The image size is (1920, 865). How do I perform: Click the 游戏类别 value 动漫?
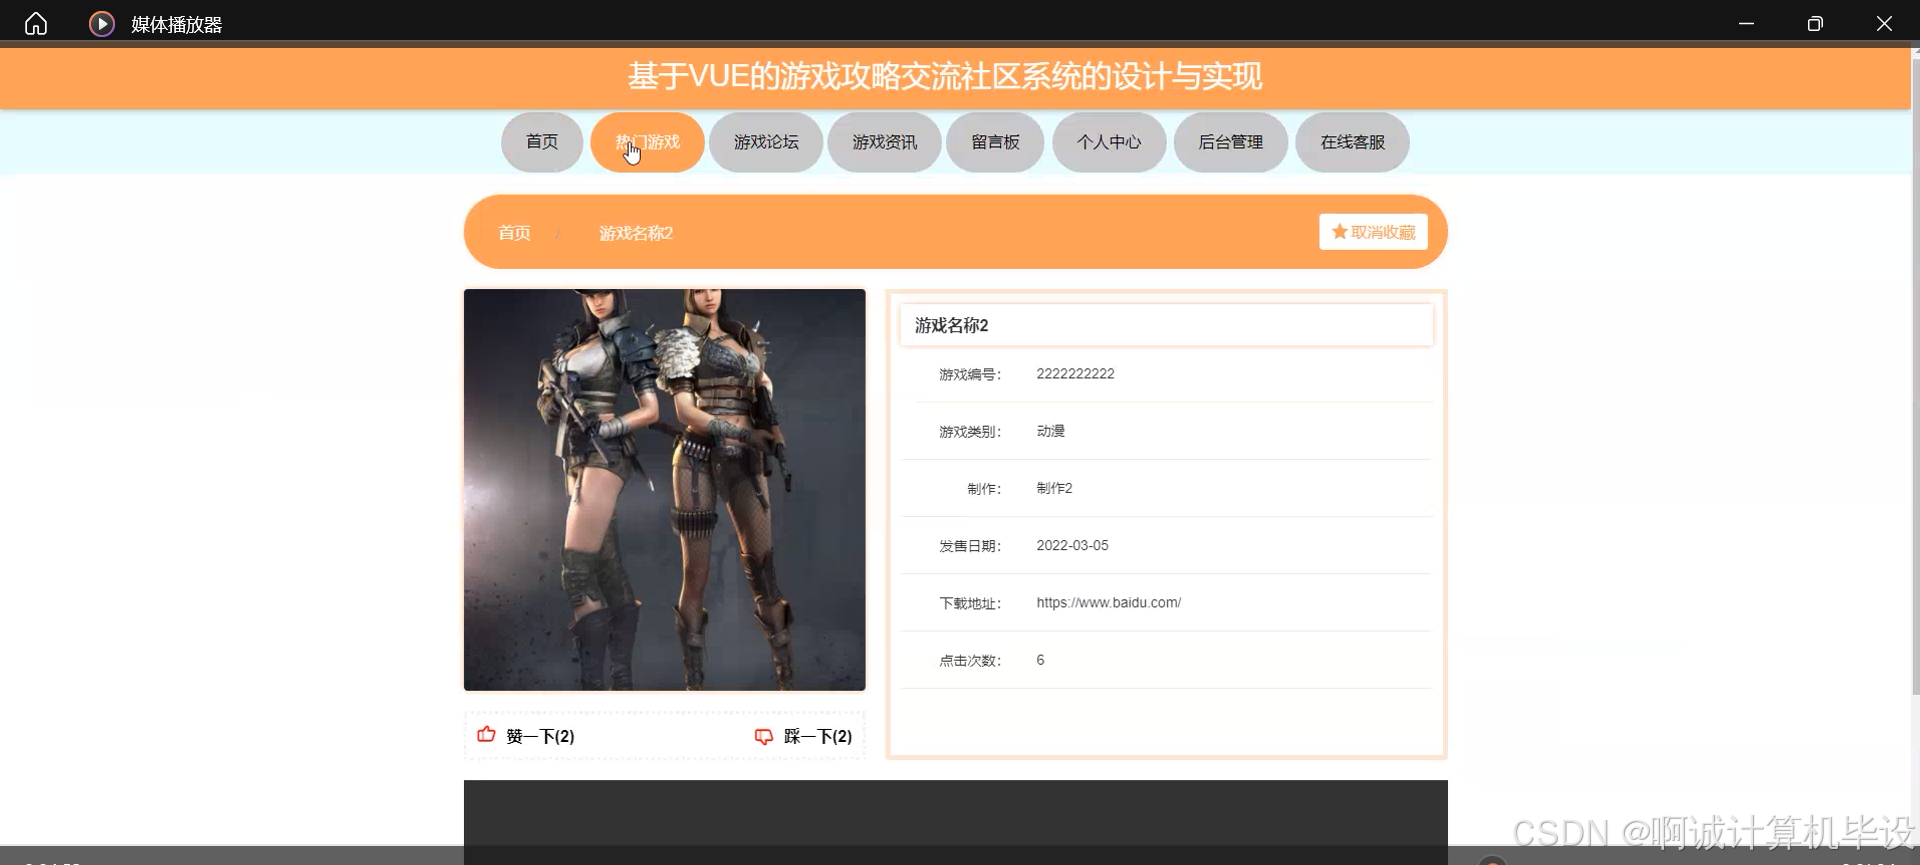1051,431
